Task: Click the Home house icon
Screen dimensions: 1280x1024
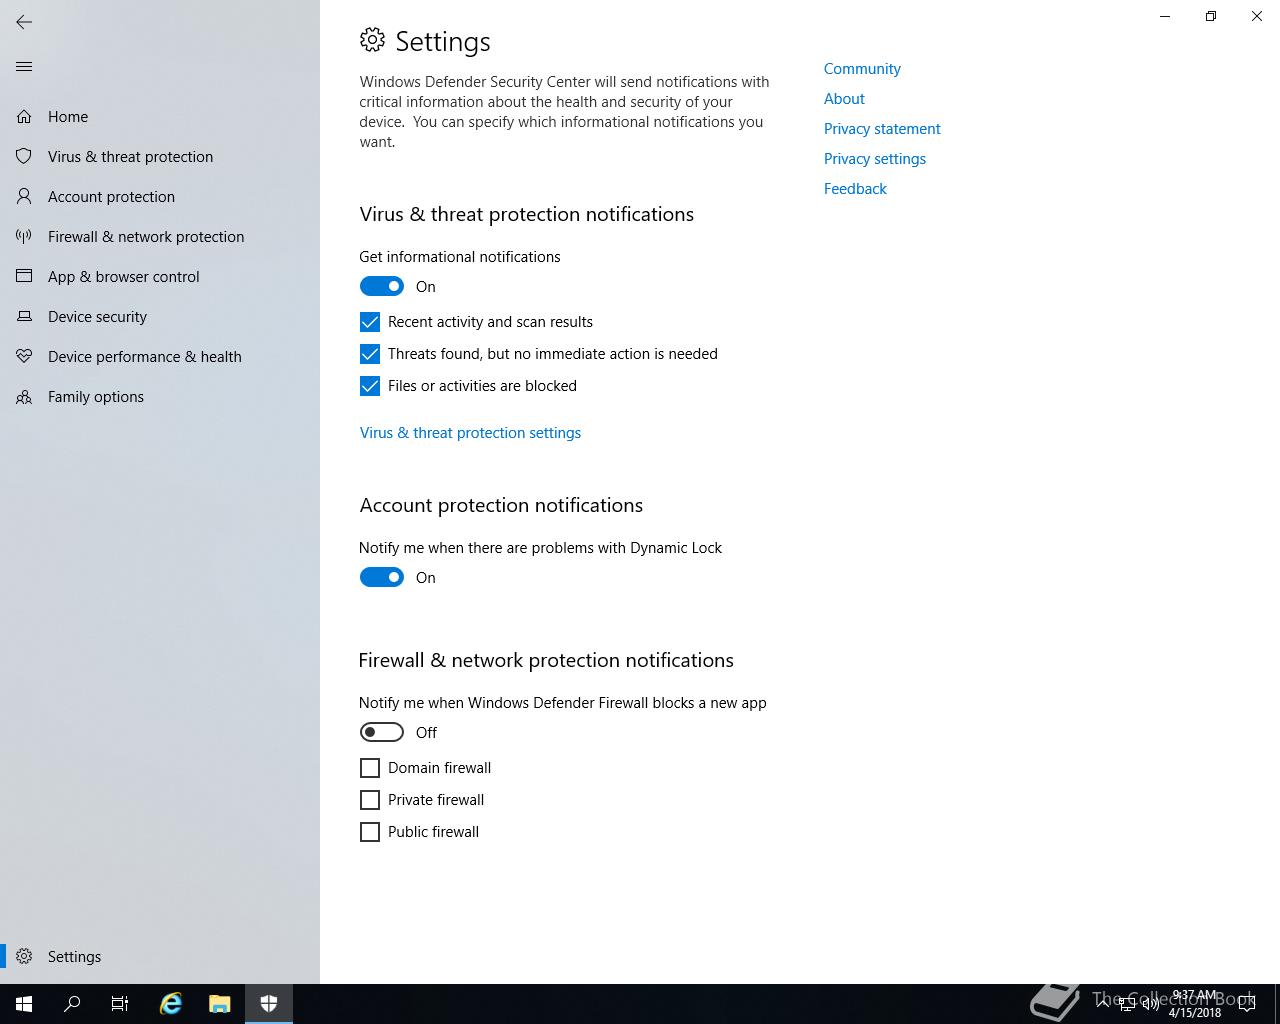Action: pyautogui.click(x=24, y=117)
